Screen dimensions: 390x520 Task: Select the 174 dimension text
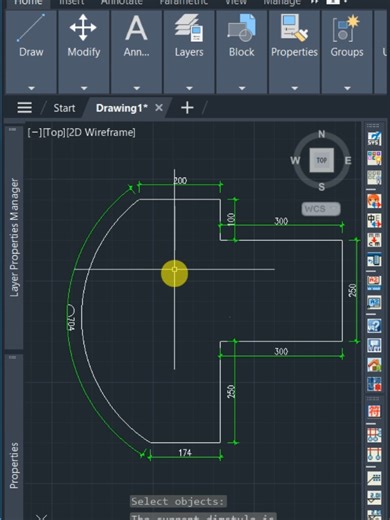(185, 453)
